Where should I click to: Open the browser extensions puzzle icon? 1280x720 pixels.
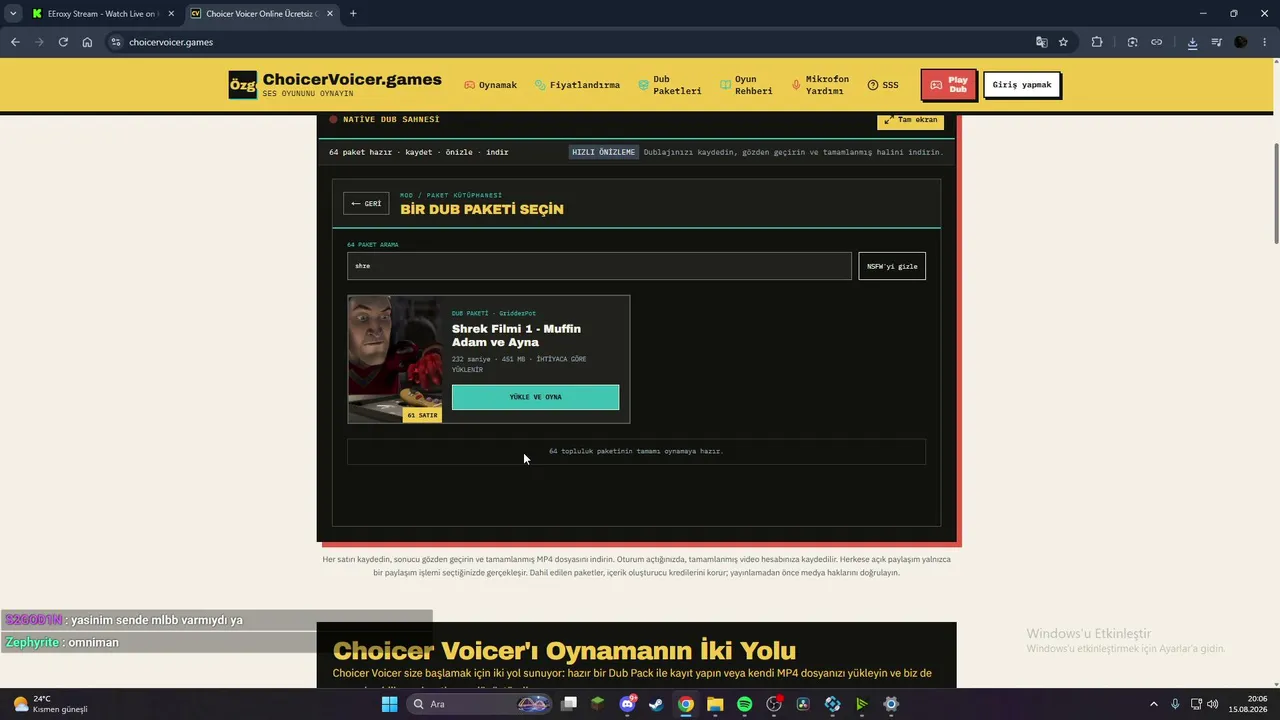[x=1097, y=42]
